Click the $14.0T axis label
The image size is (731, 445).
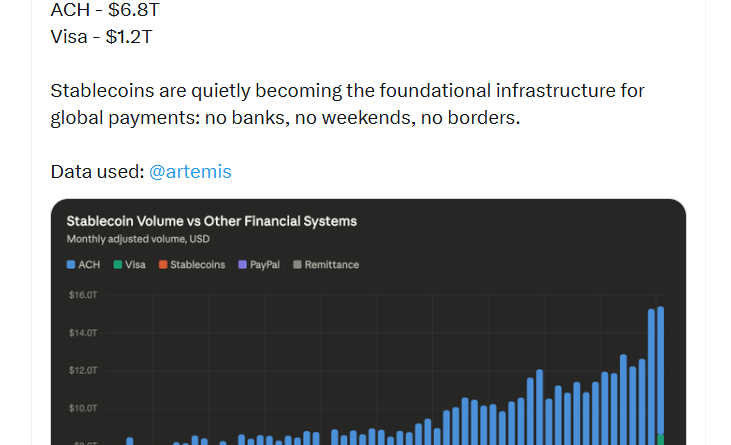(82, 332)
